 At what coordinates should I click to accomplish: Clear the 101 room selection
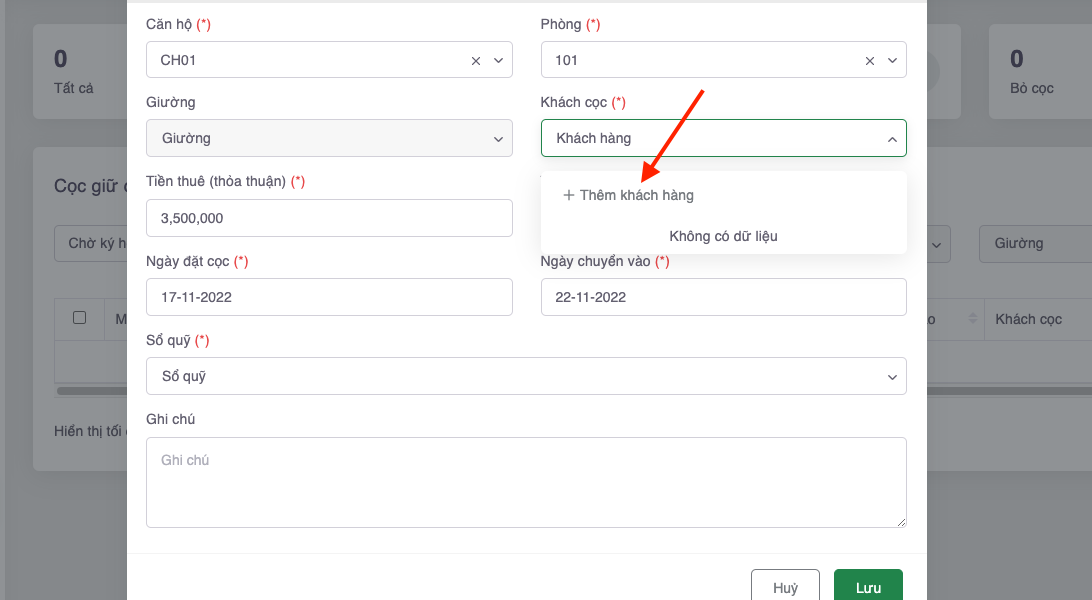870,60
